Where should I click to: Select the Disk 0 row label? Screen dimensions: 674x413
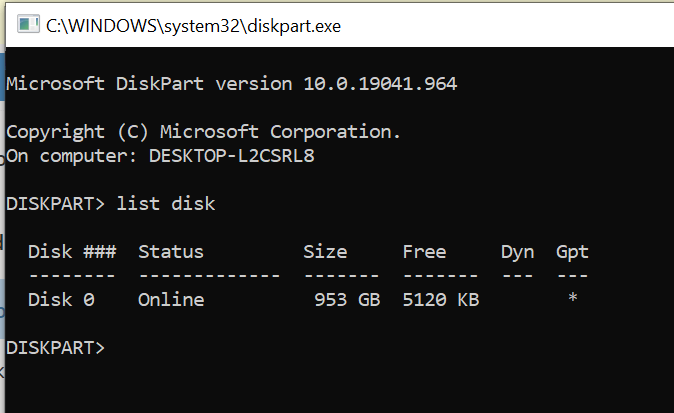coord(61,300)
